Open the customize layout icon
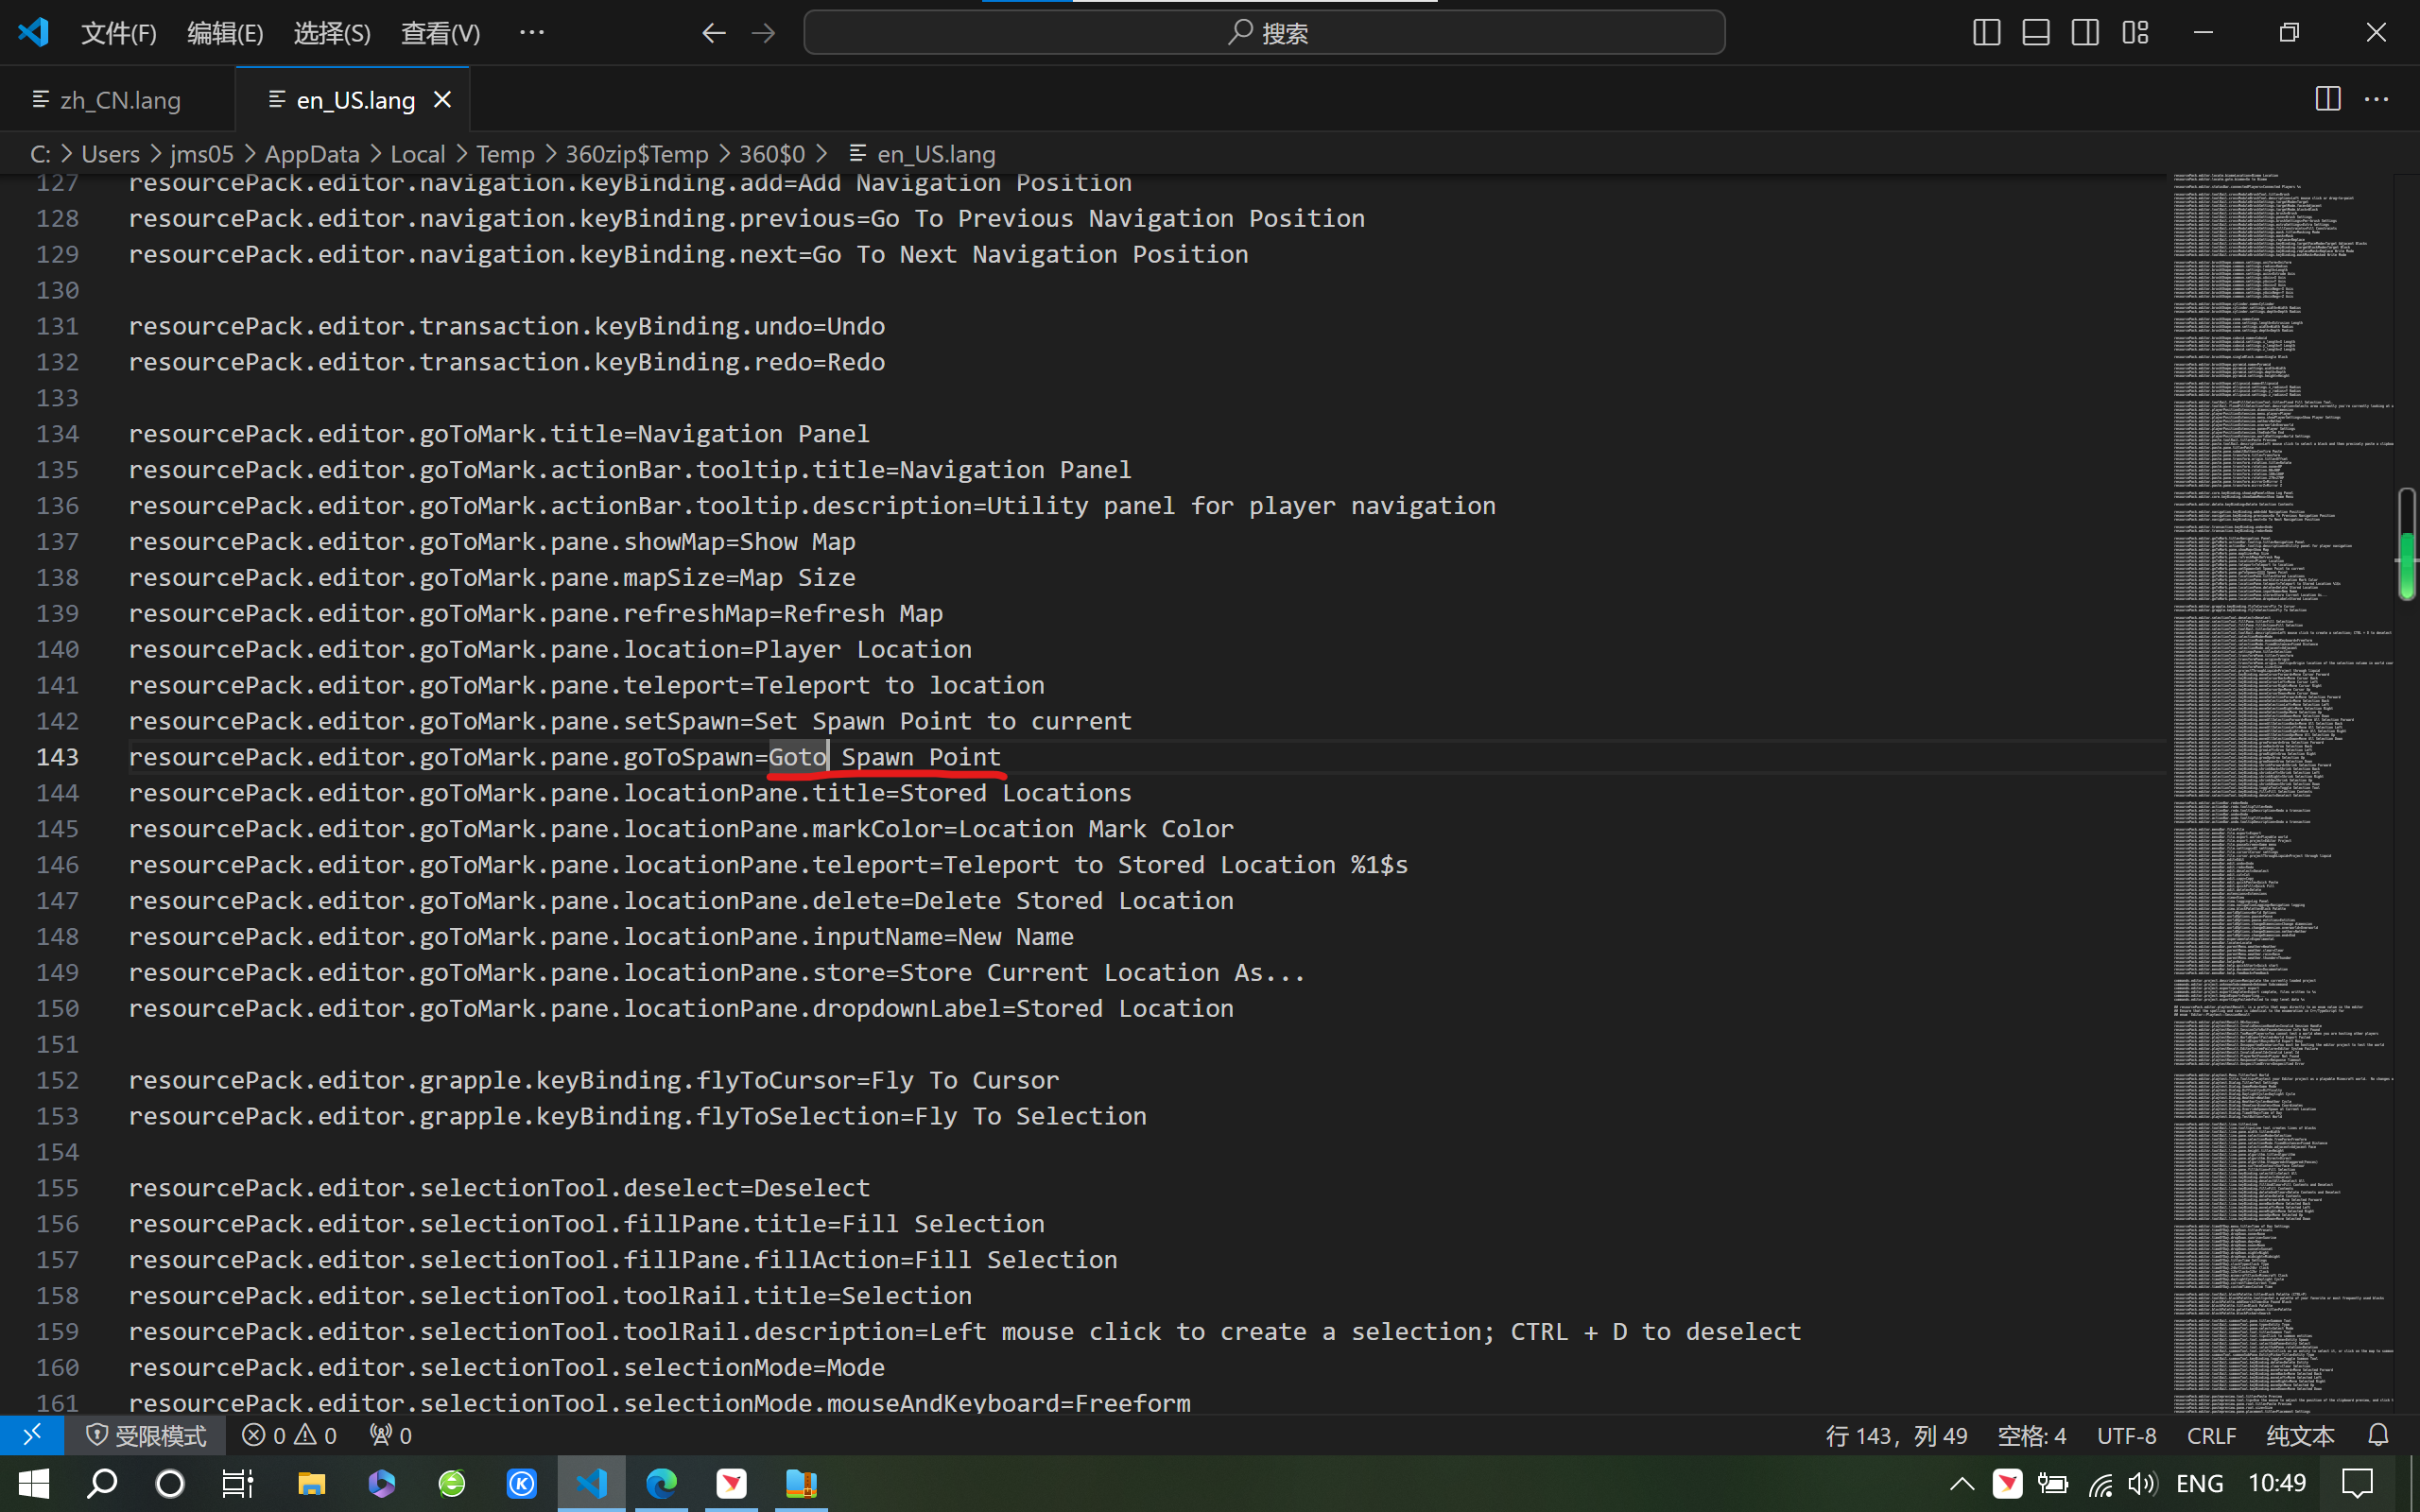Screen dimensions: 2420x1512 [2135, 33]
